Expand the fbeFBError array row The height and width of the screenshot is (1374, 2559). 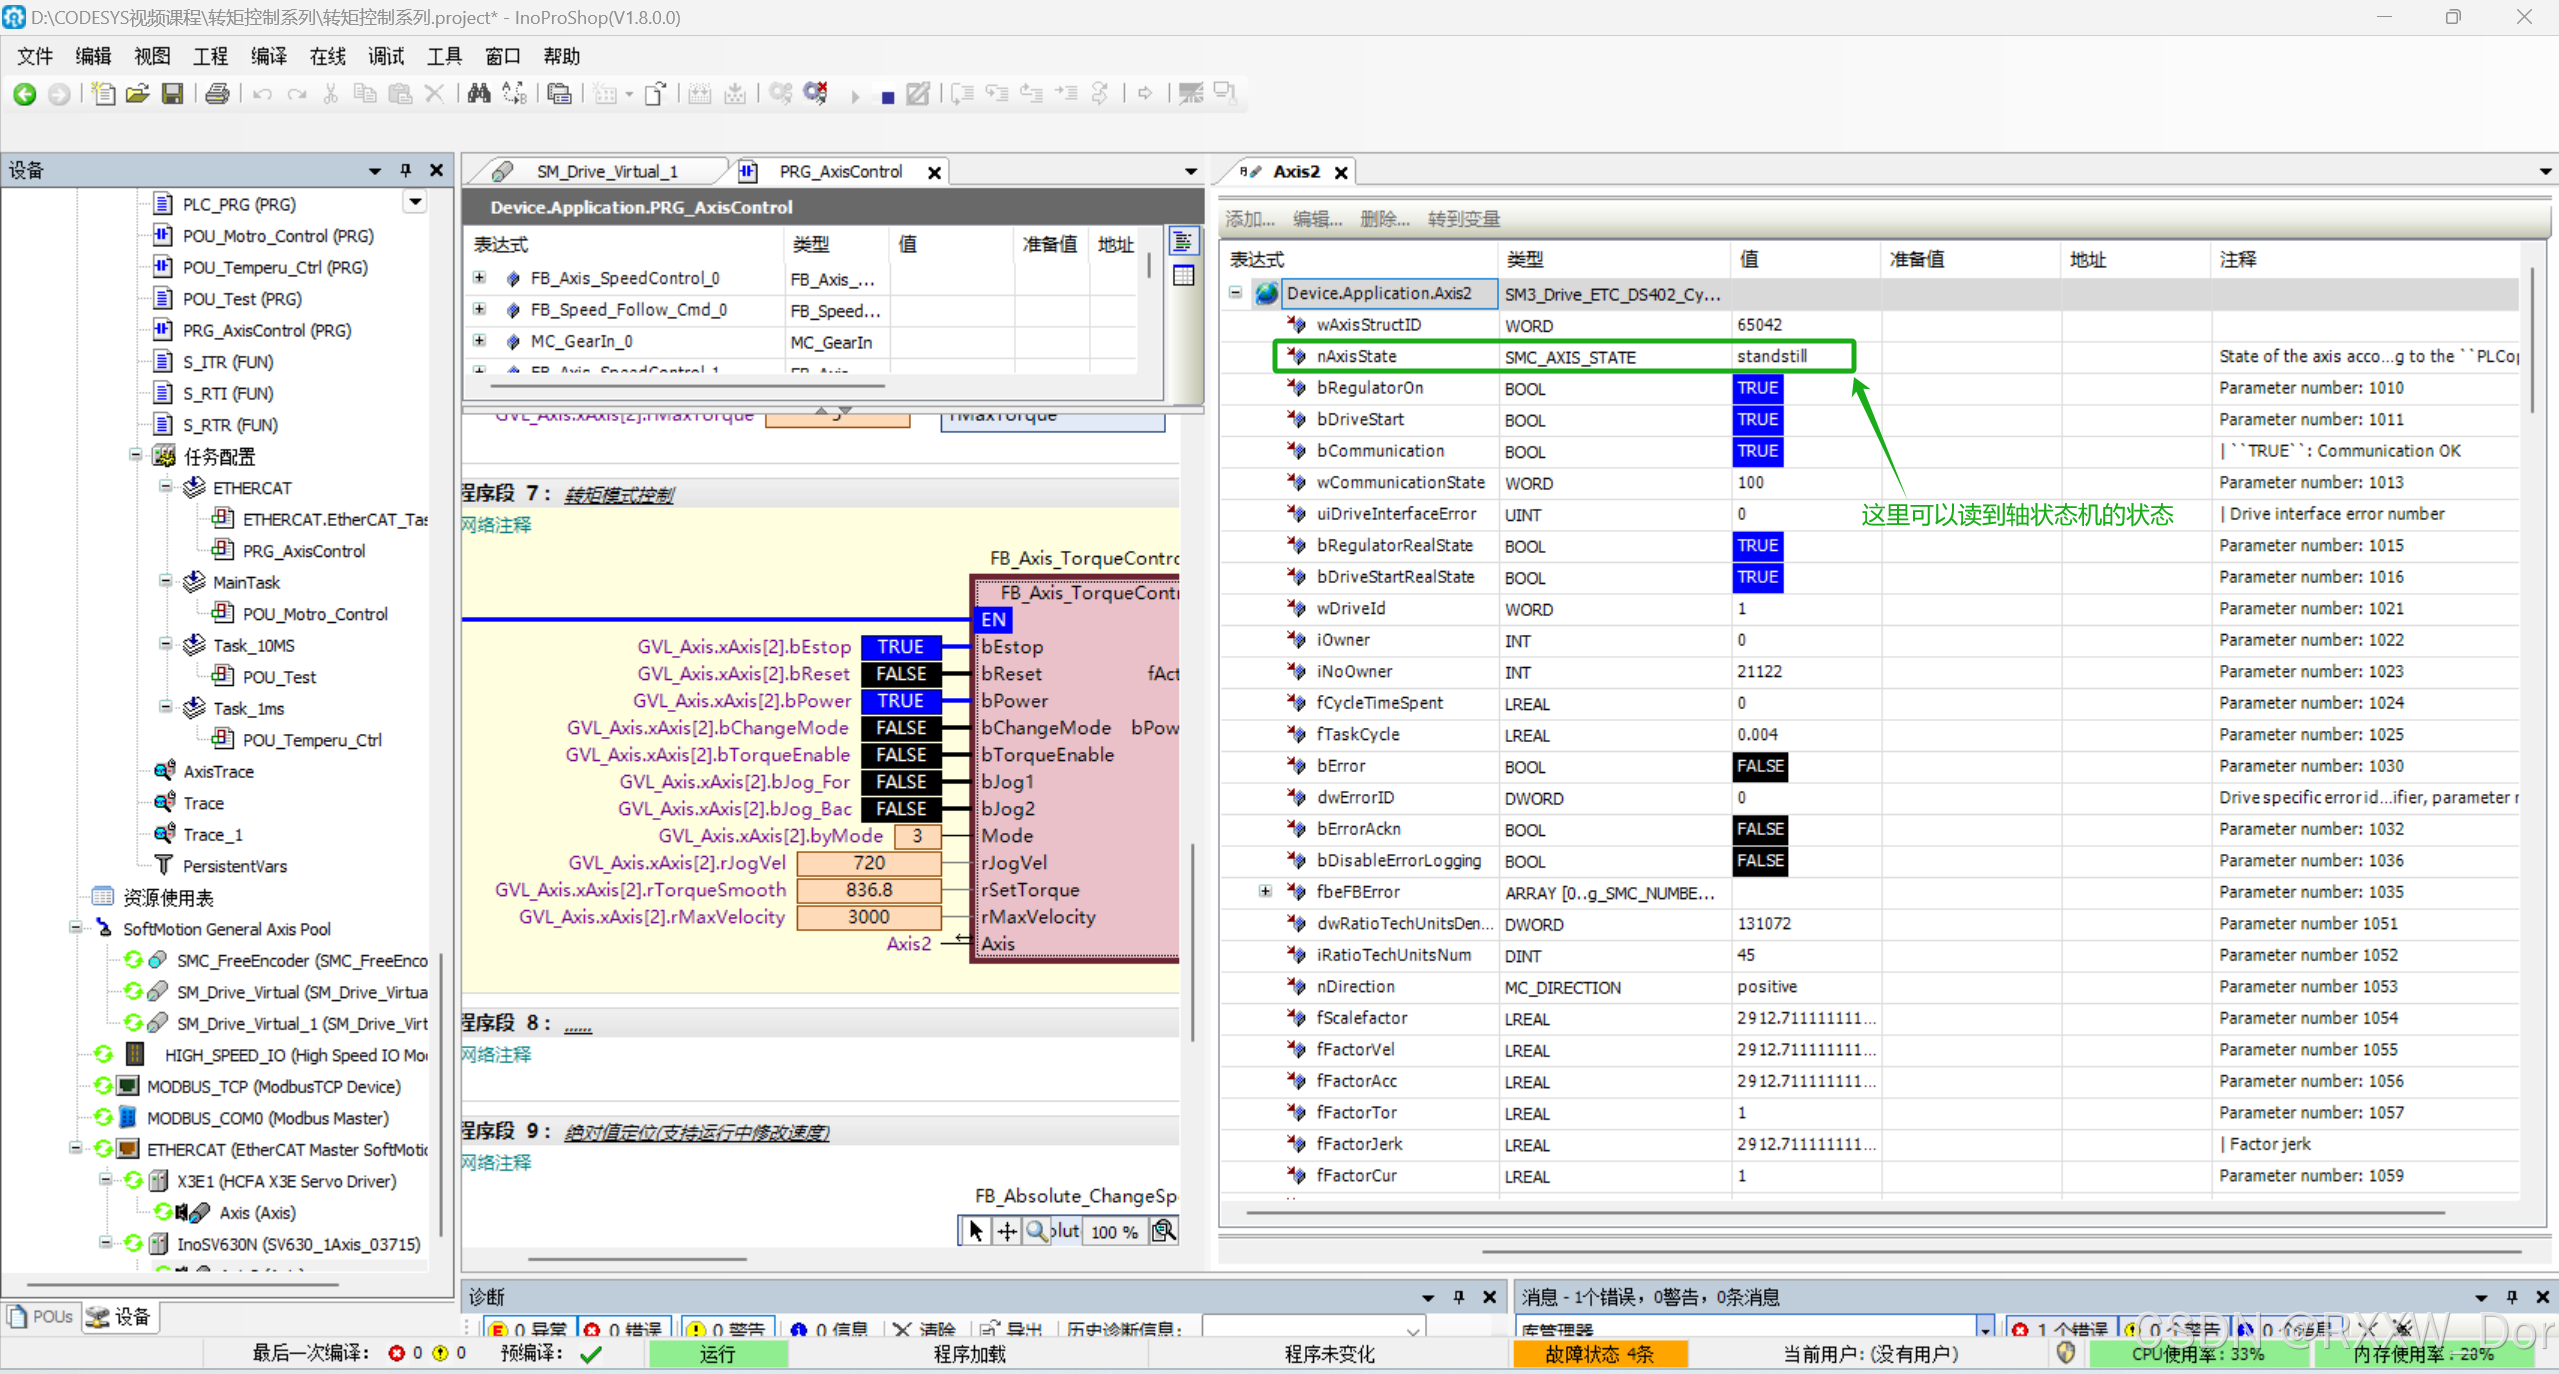point(1265,891)
